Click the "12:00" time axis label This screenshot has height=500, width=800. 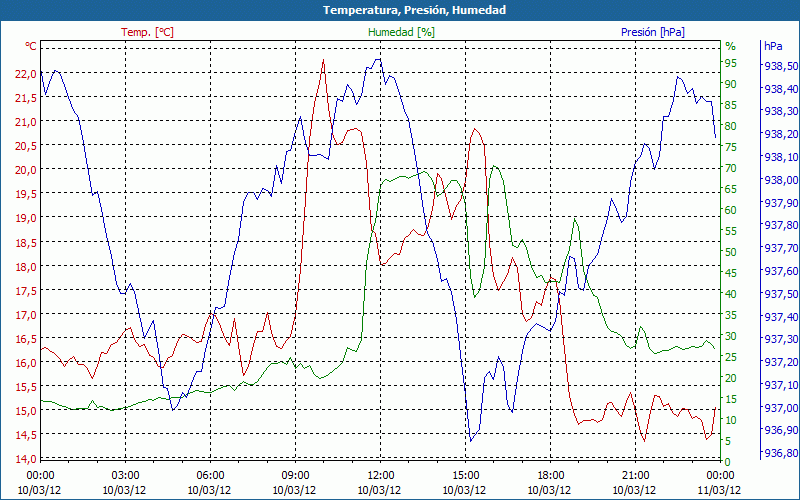click(x=380, y=477)
